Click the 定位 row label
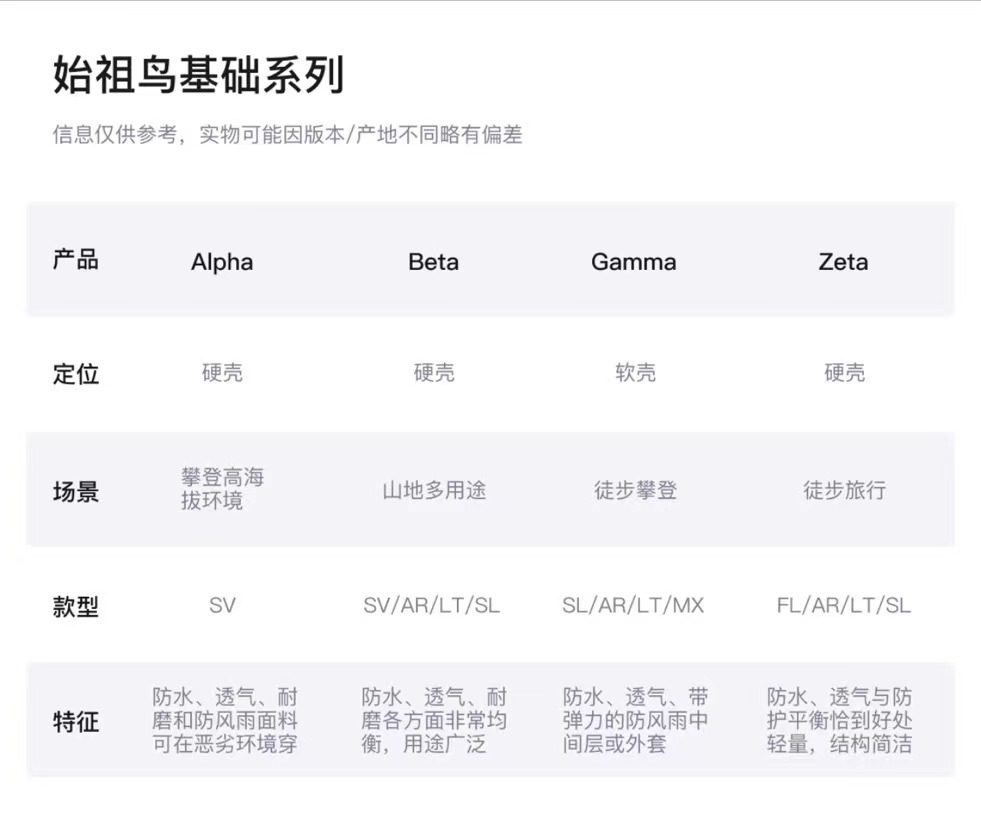981x828 pixels. tap(76, 374)
